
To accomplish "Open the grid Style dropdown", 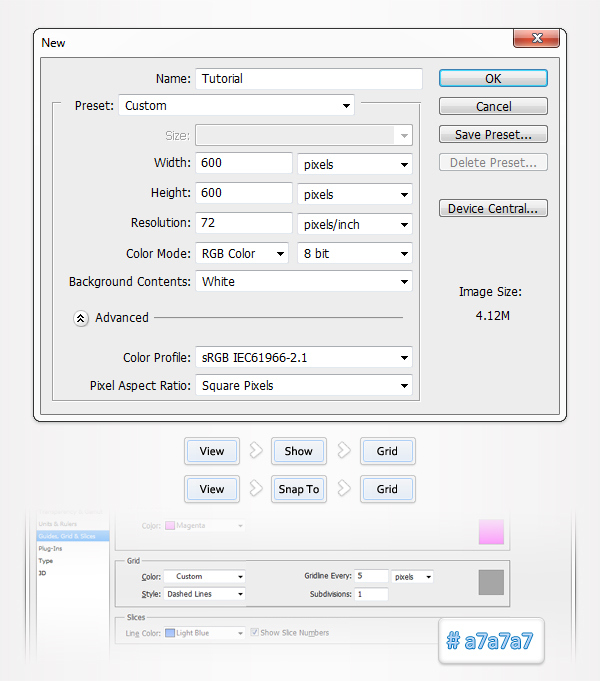I will coord(205,594).
